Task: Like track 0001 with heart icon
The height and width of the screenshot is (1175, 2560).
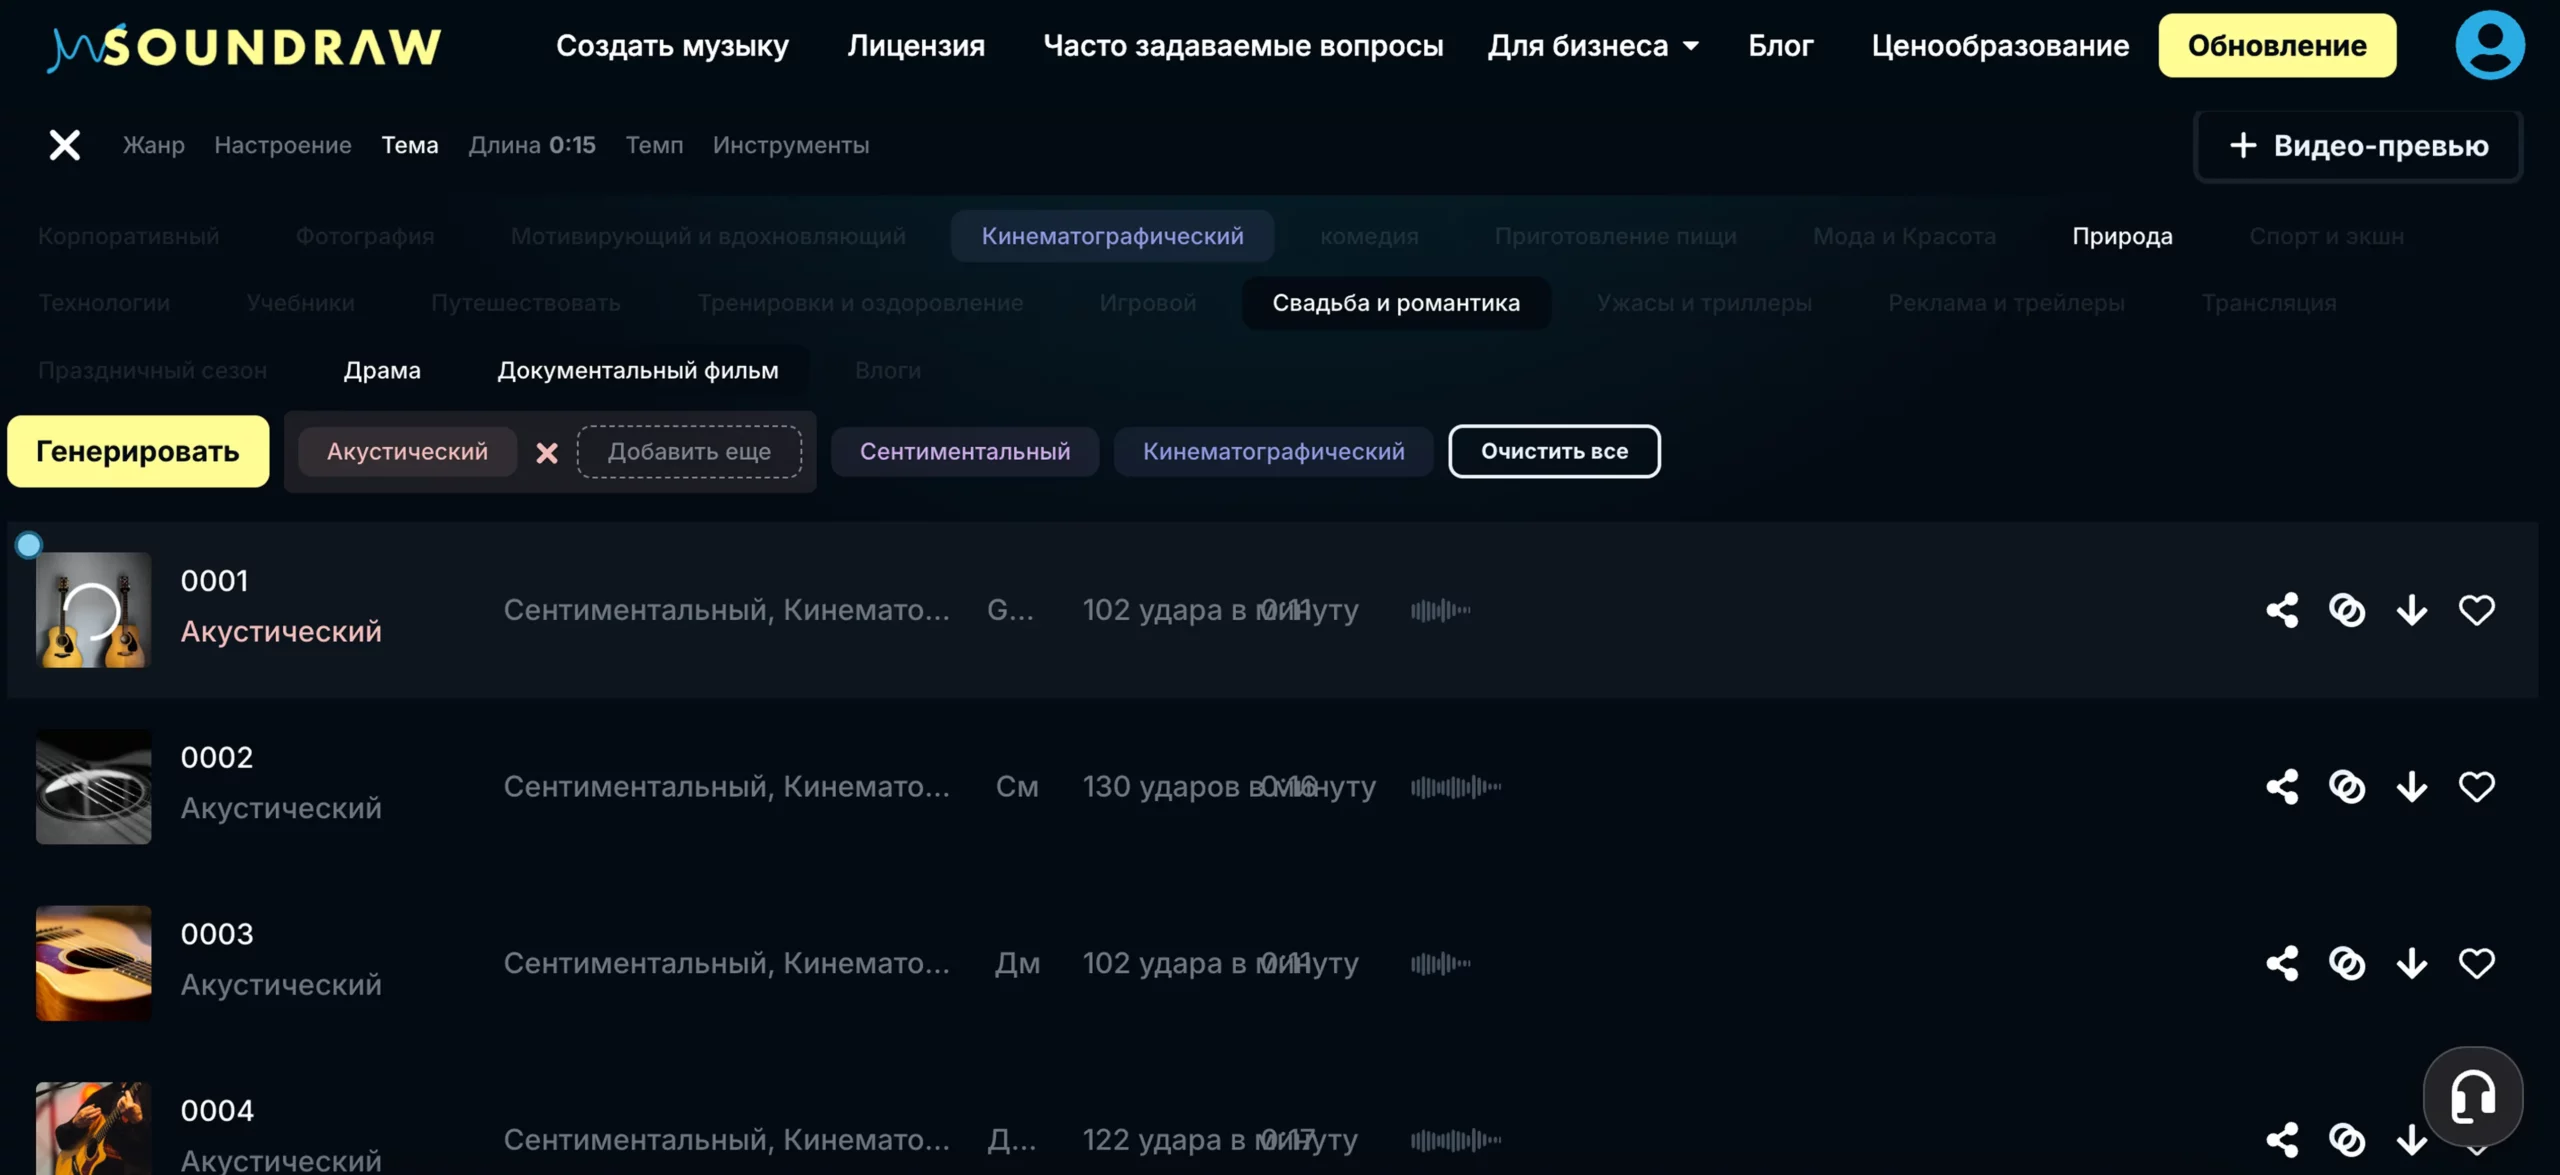Action: click(2476, 610)
